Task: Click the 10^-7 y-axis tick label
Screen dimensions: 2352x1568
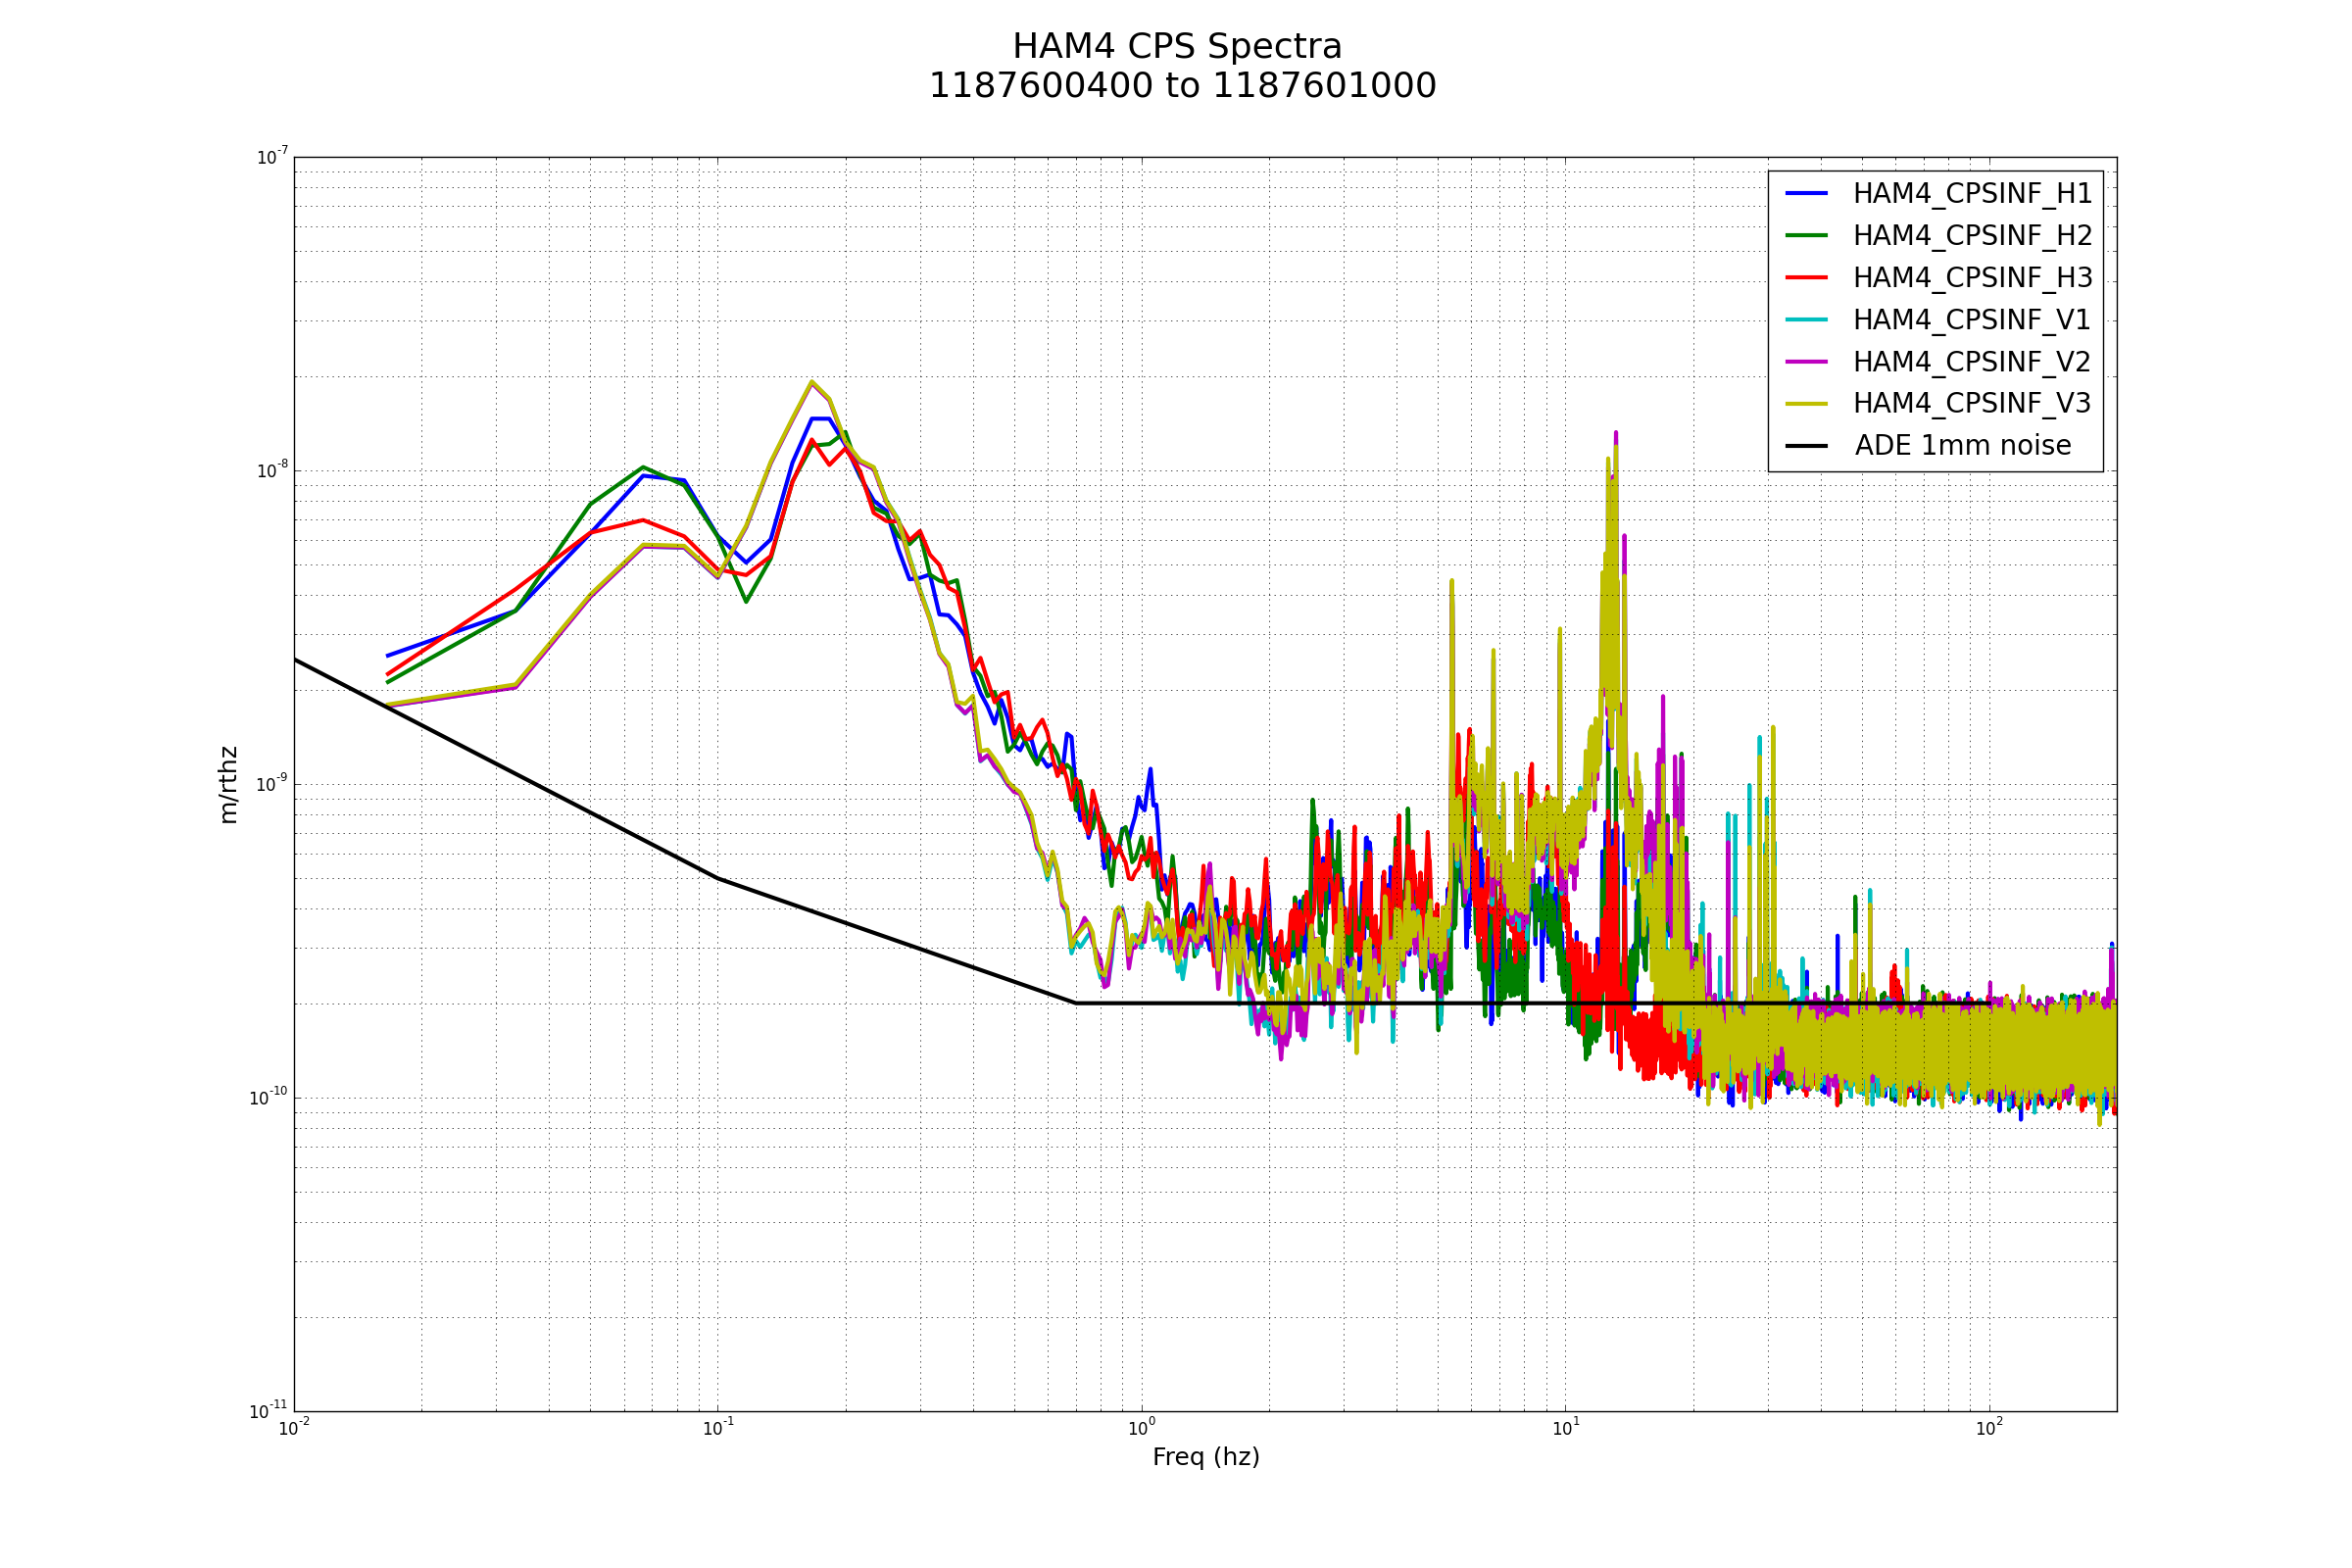Action: point(272,157)
